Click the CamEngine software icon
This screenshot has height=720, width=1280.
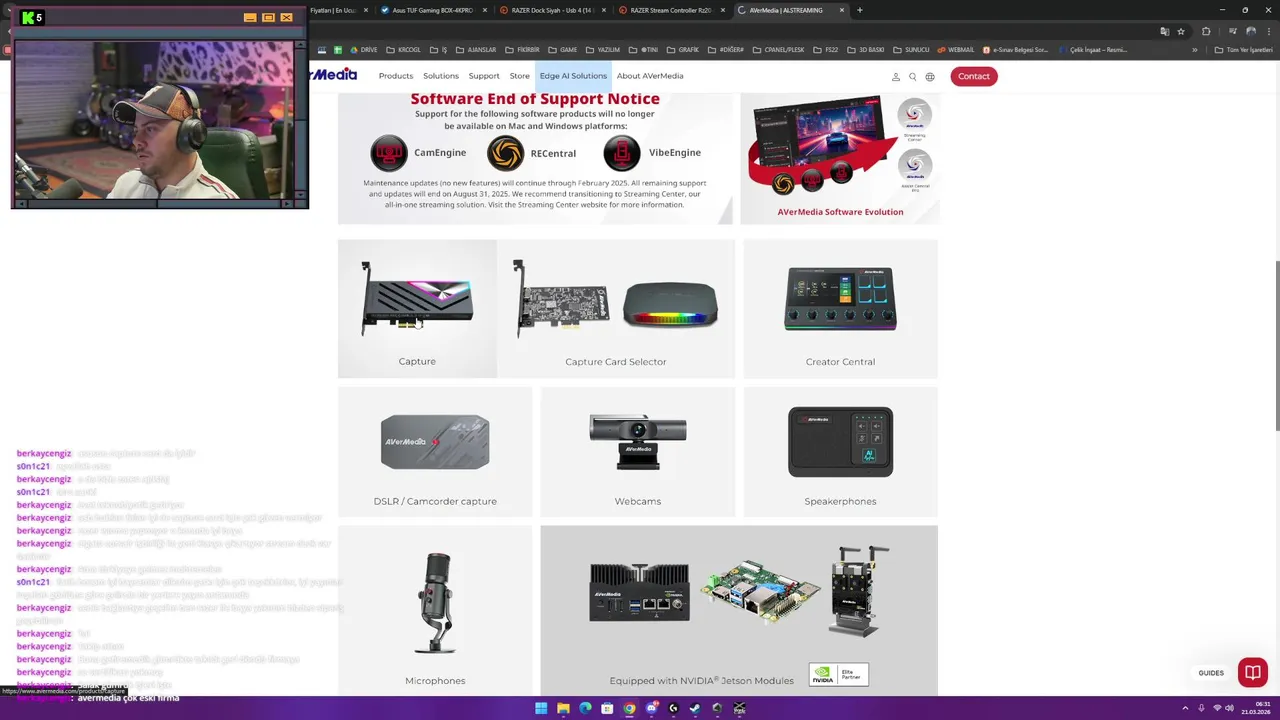[389, 153]
